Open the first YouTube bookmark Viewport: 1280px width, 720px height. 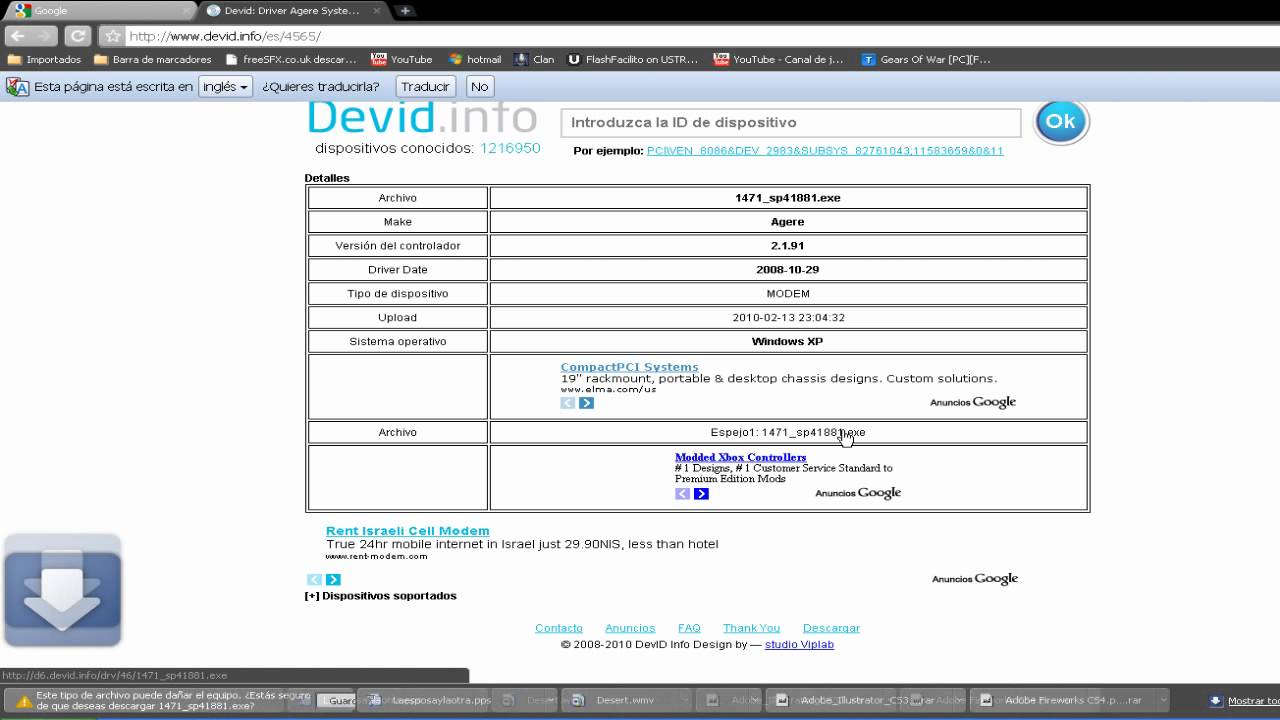pos(402,59)
